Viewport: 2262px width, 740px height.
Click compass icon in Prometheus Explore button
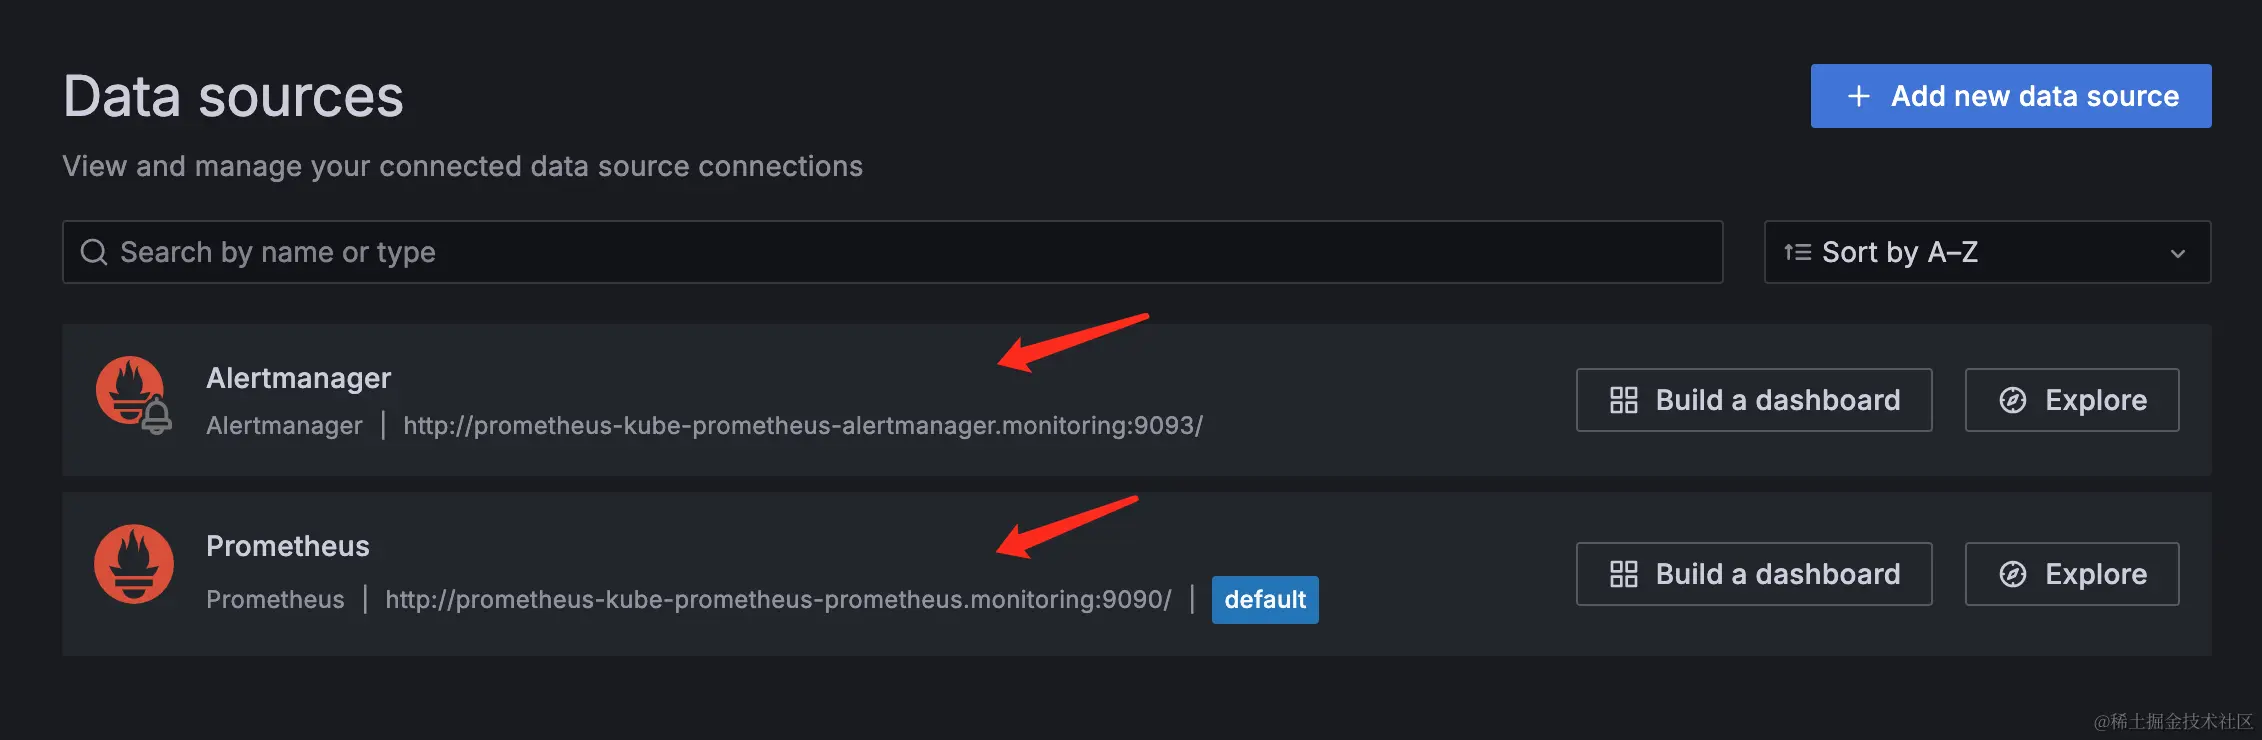[x=2012, y=574]
